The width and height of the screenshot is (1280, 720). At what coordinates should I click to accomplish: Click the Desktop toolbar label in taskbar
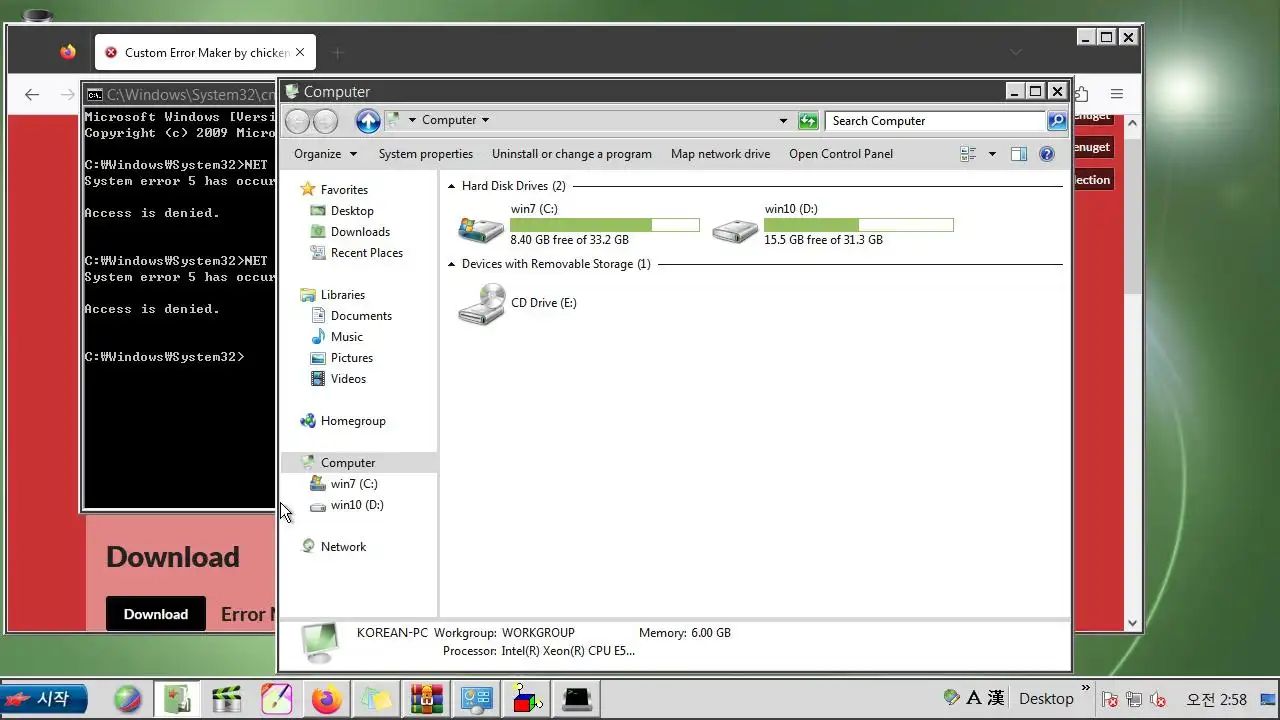tap(1046, 699)
